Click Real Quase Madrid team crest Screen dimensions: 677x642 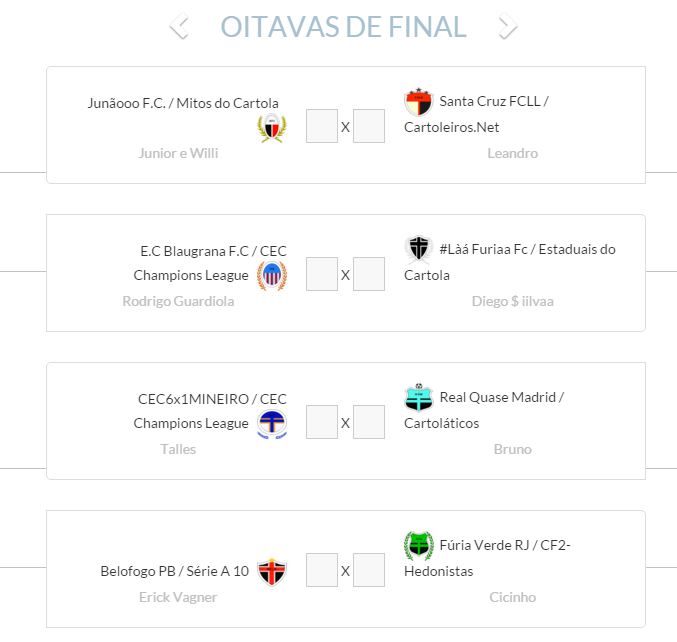(x=418, y=397)
